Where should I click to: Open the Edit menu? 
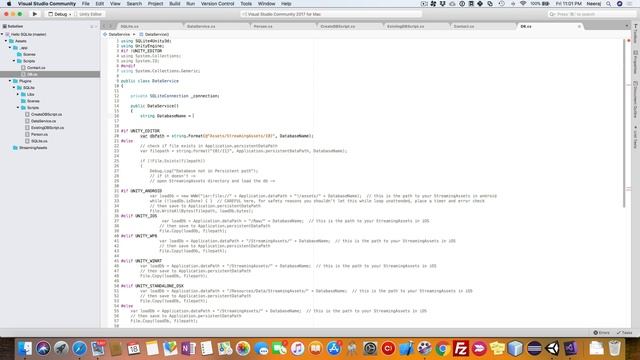point(100,4)
